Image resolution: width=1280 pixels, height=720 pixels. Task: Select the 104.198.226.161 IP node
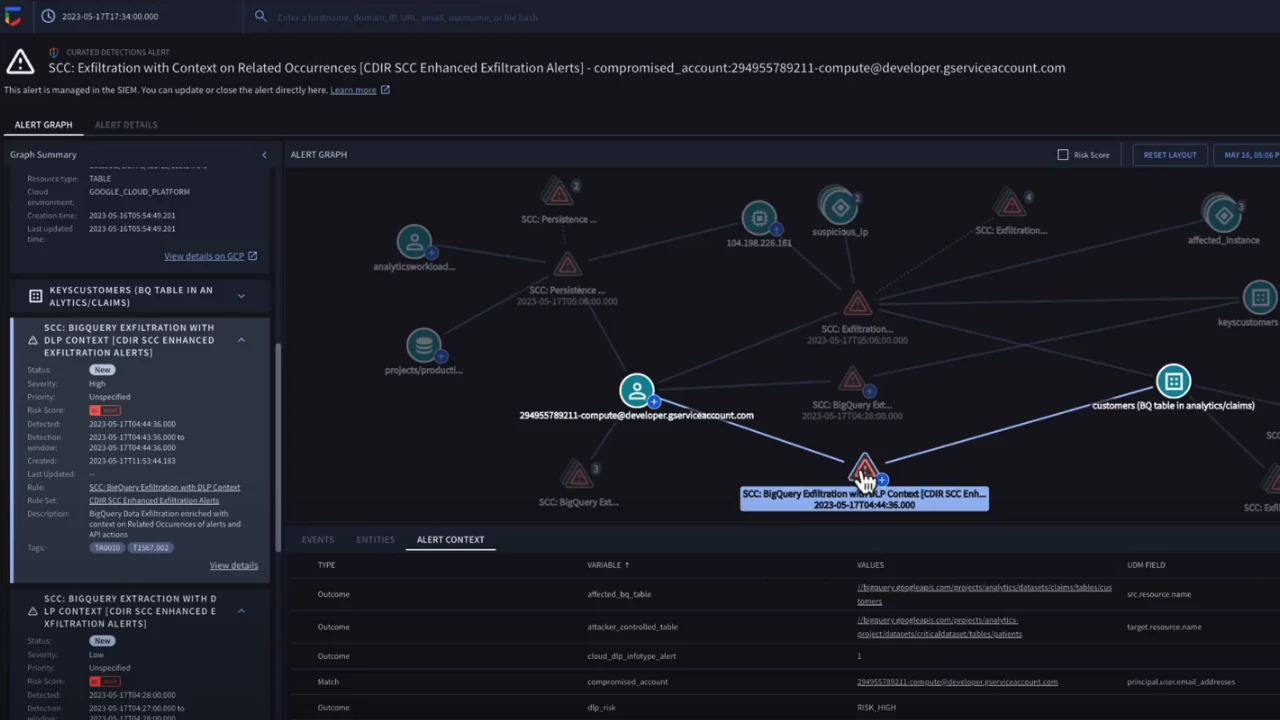759,218
